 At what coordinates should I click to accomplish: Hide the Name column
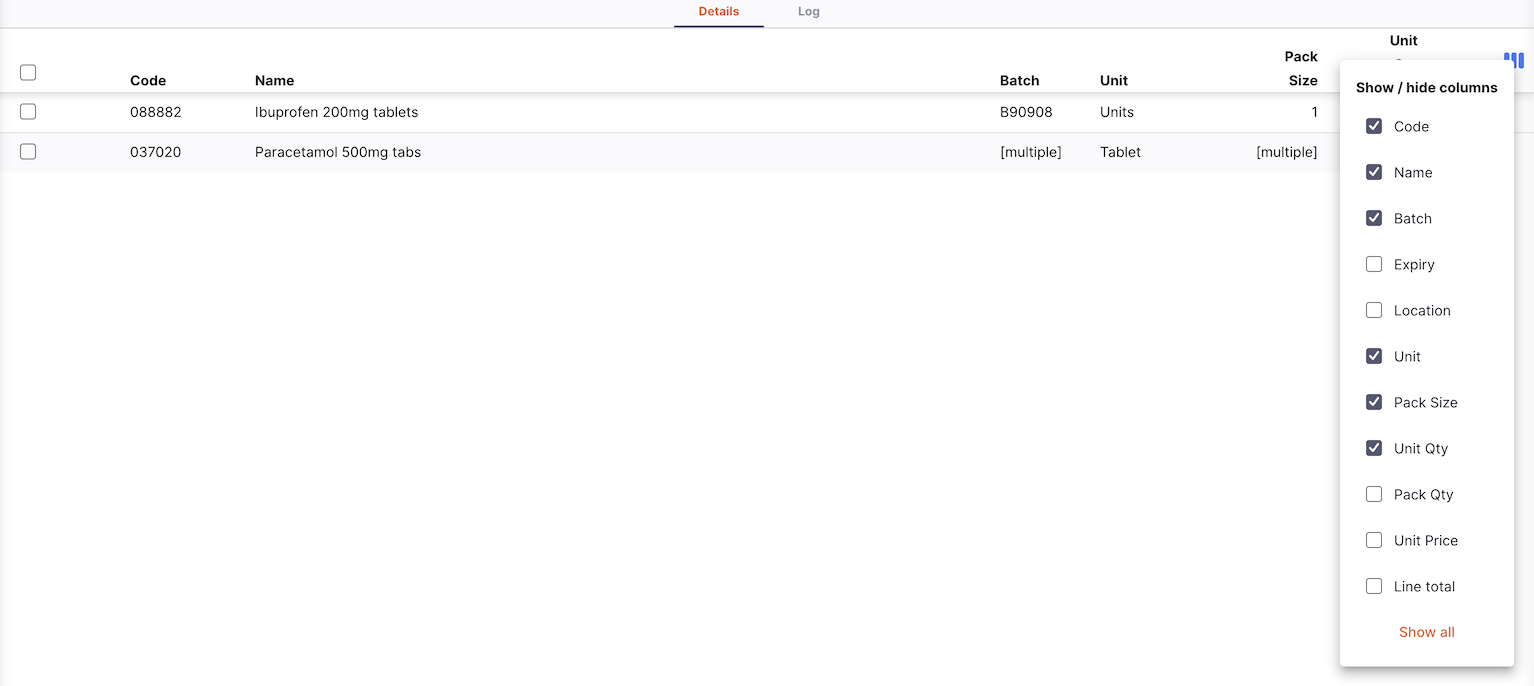pyautogui.click(x=1374, y=172)
